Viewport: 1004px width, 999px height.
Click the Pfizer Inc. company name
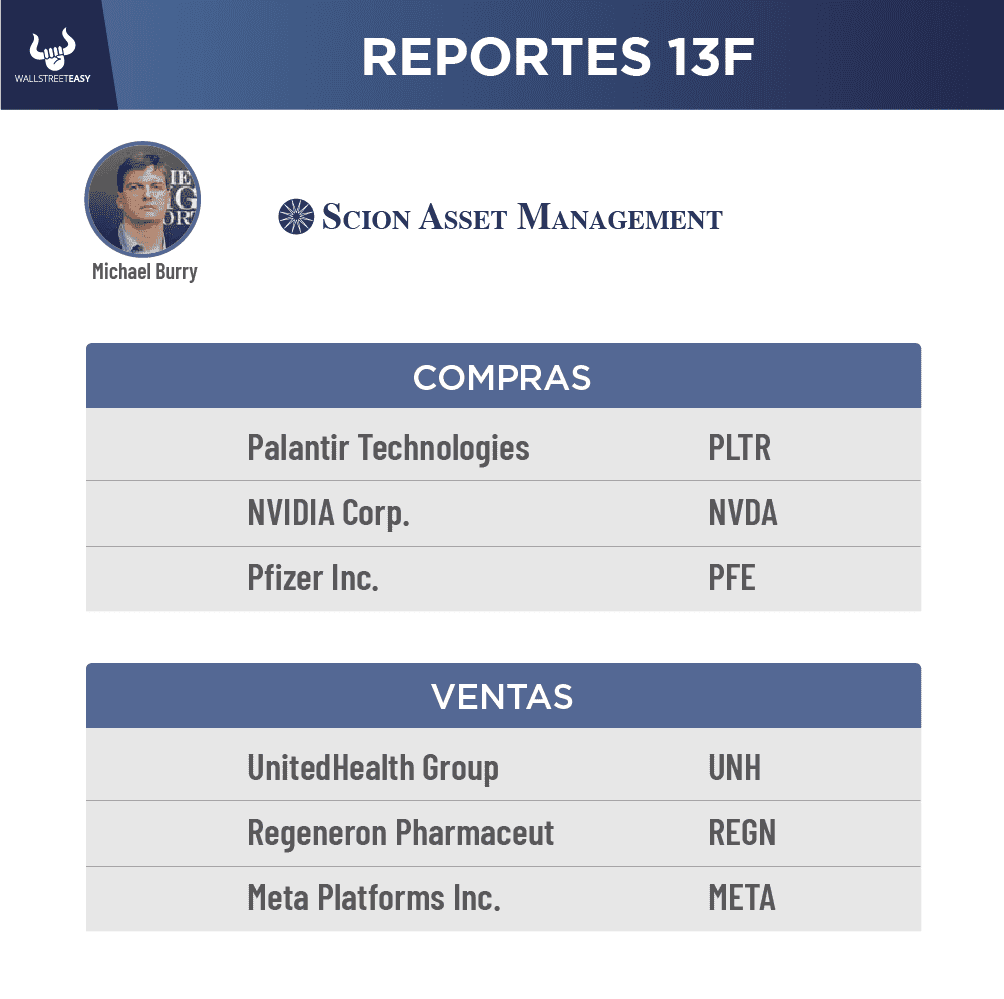click(x=313, y=578)
